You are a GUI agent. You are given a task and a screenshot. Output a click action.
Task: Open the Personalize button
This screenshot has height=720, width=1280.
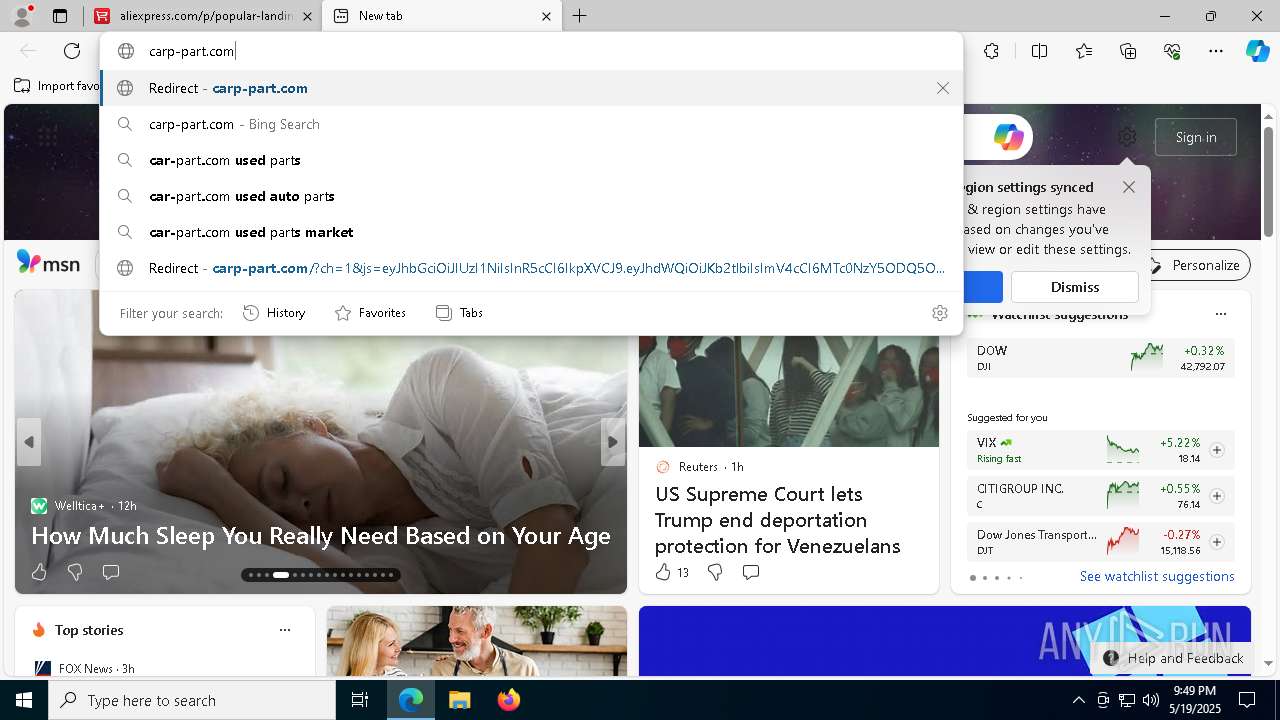click(1196, 265)
